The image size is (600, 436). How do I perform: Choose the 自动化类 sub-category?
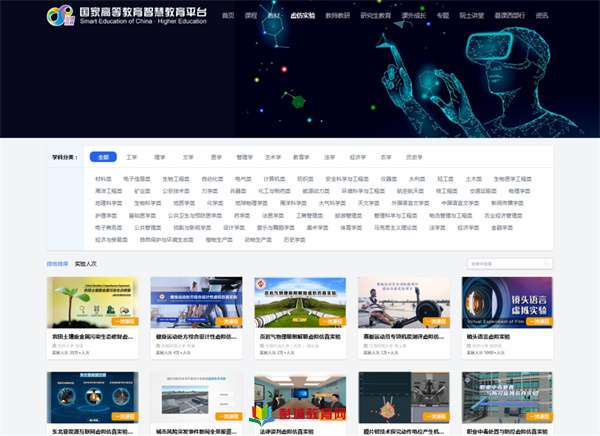click(212, 179)
